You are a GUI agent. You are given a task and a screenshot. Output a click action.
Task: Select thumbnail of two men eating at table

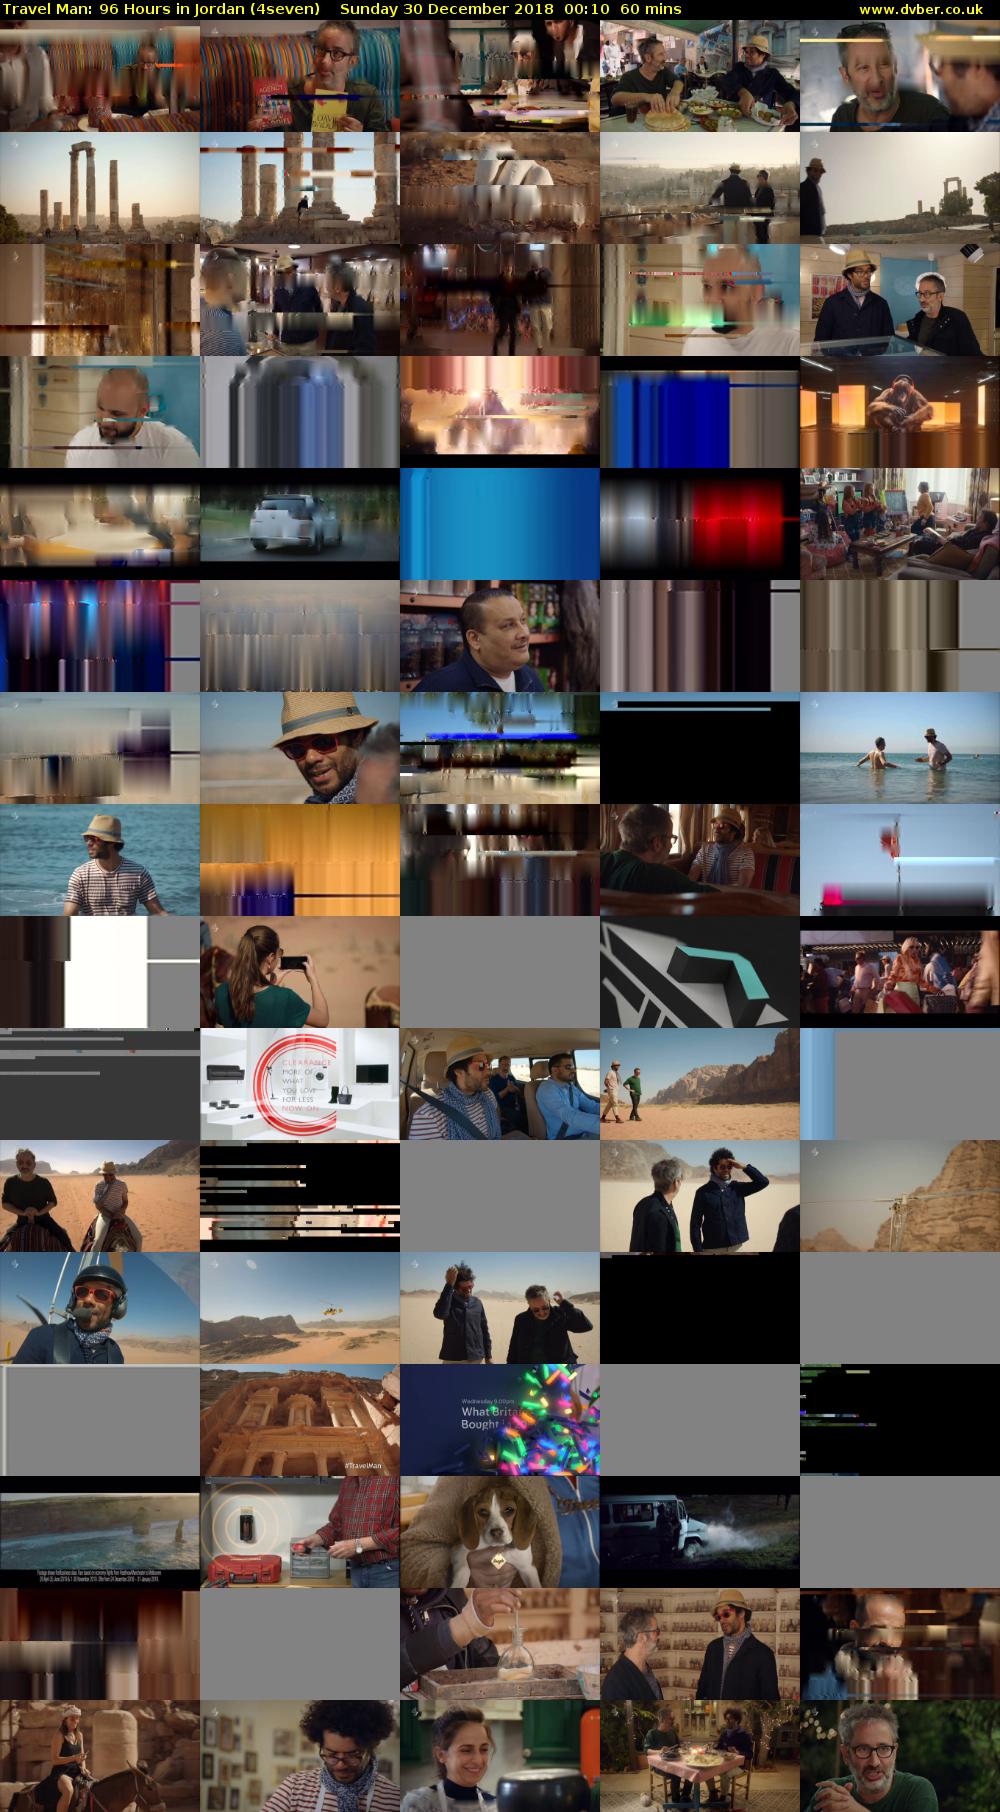coord(700,76)
